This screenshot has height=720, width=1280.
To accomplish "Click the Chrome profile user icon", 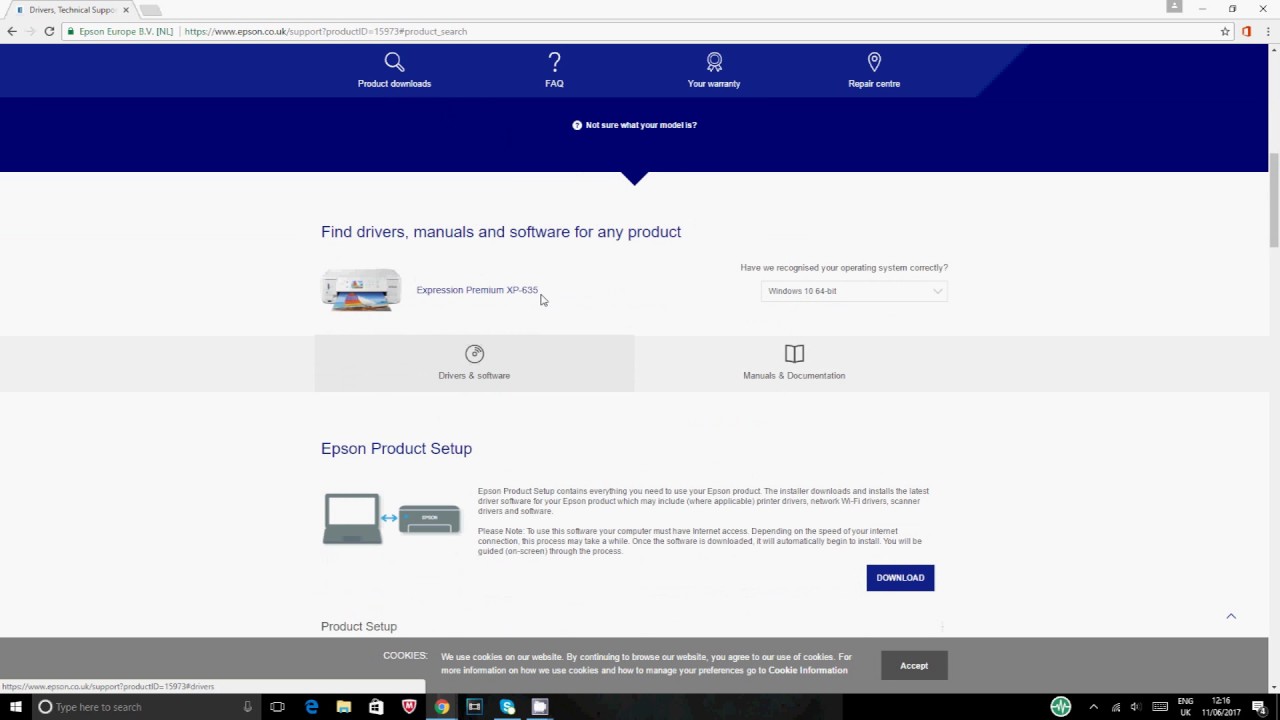I will (x=1174, y=7).
